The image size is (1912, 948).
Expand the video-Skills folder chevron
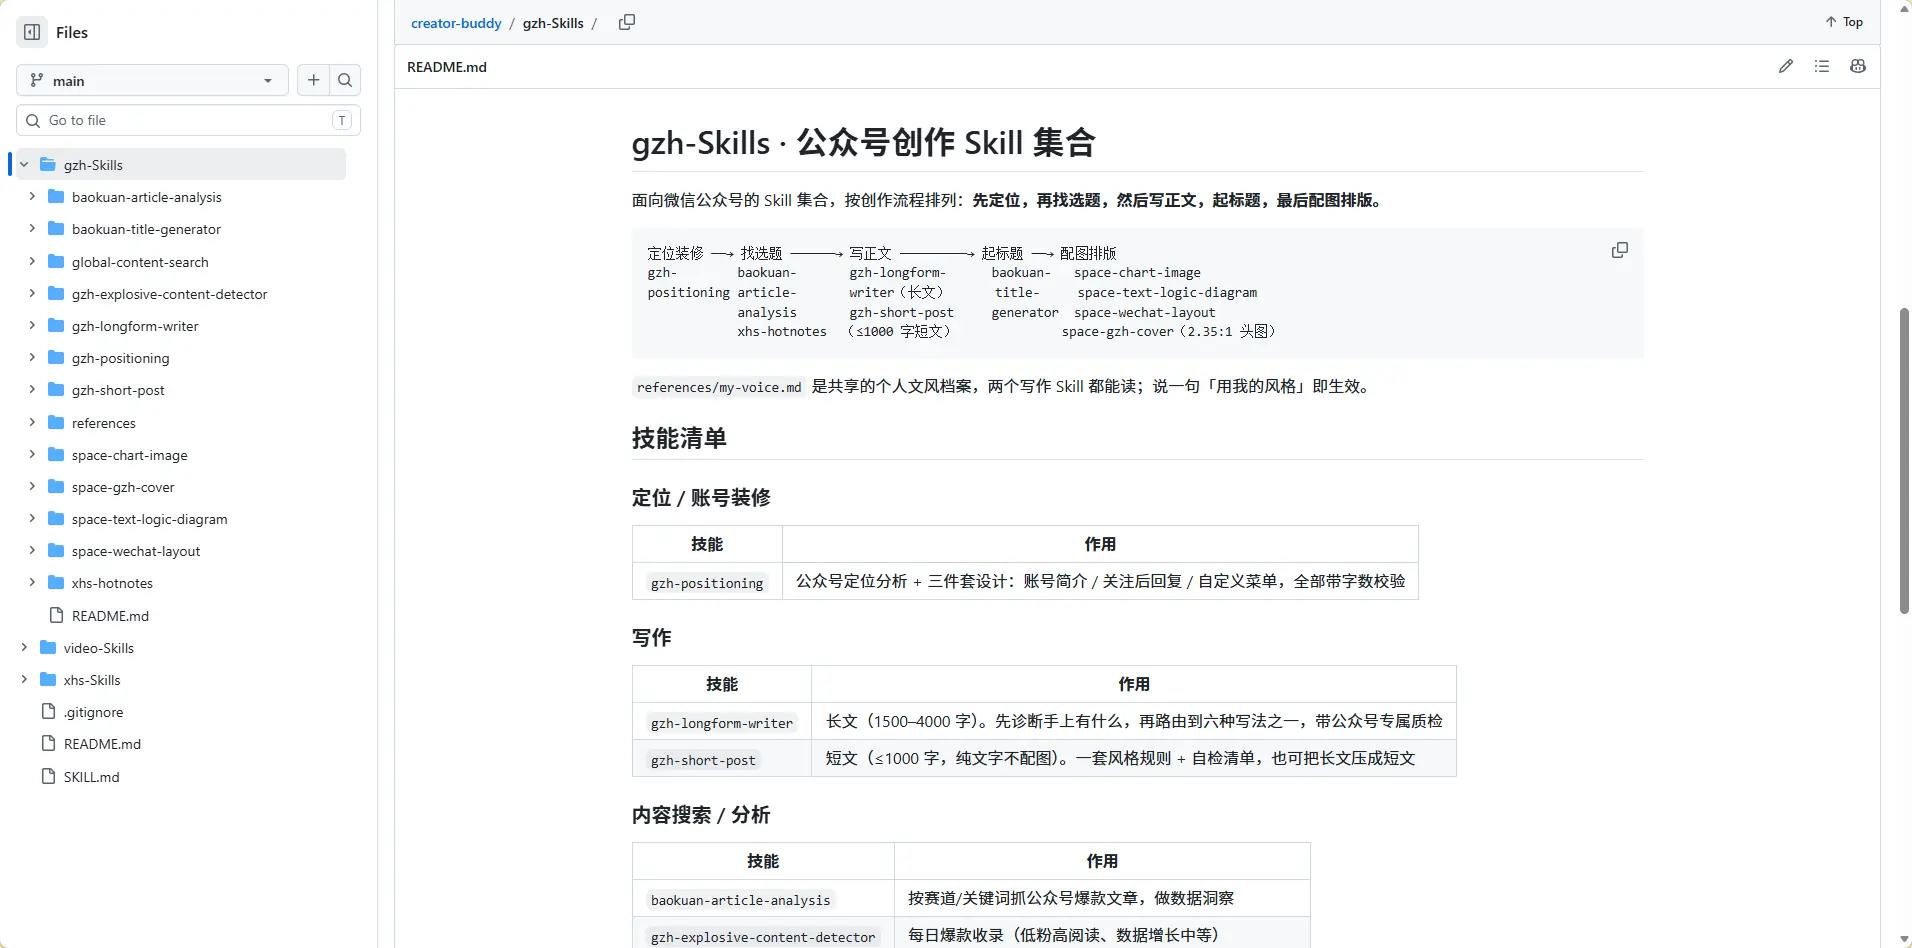coord(24,648)
